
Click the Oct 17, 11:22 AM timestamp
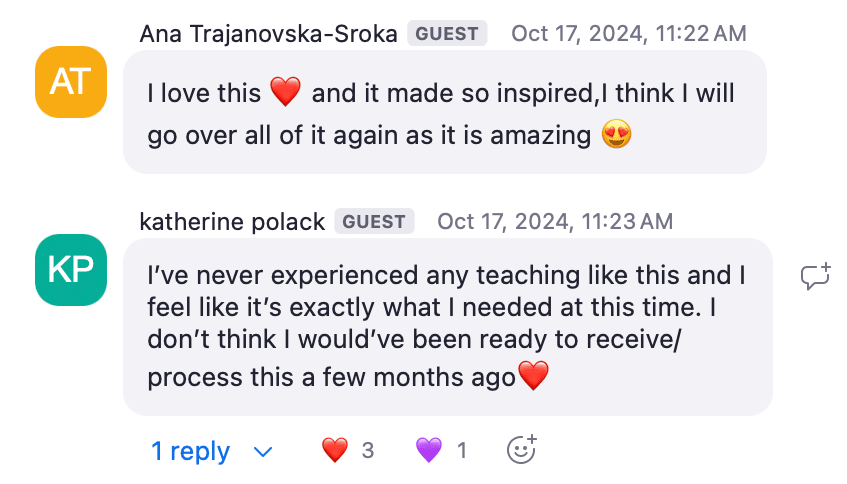(628, 34)
